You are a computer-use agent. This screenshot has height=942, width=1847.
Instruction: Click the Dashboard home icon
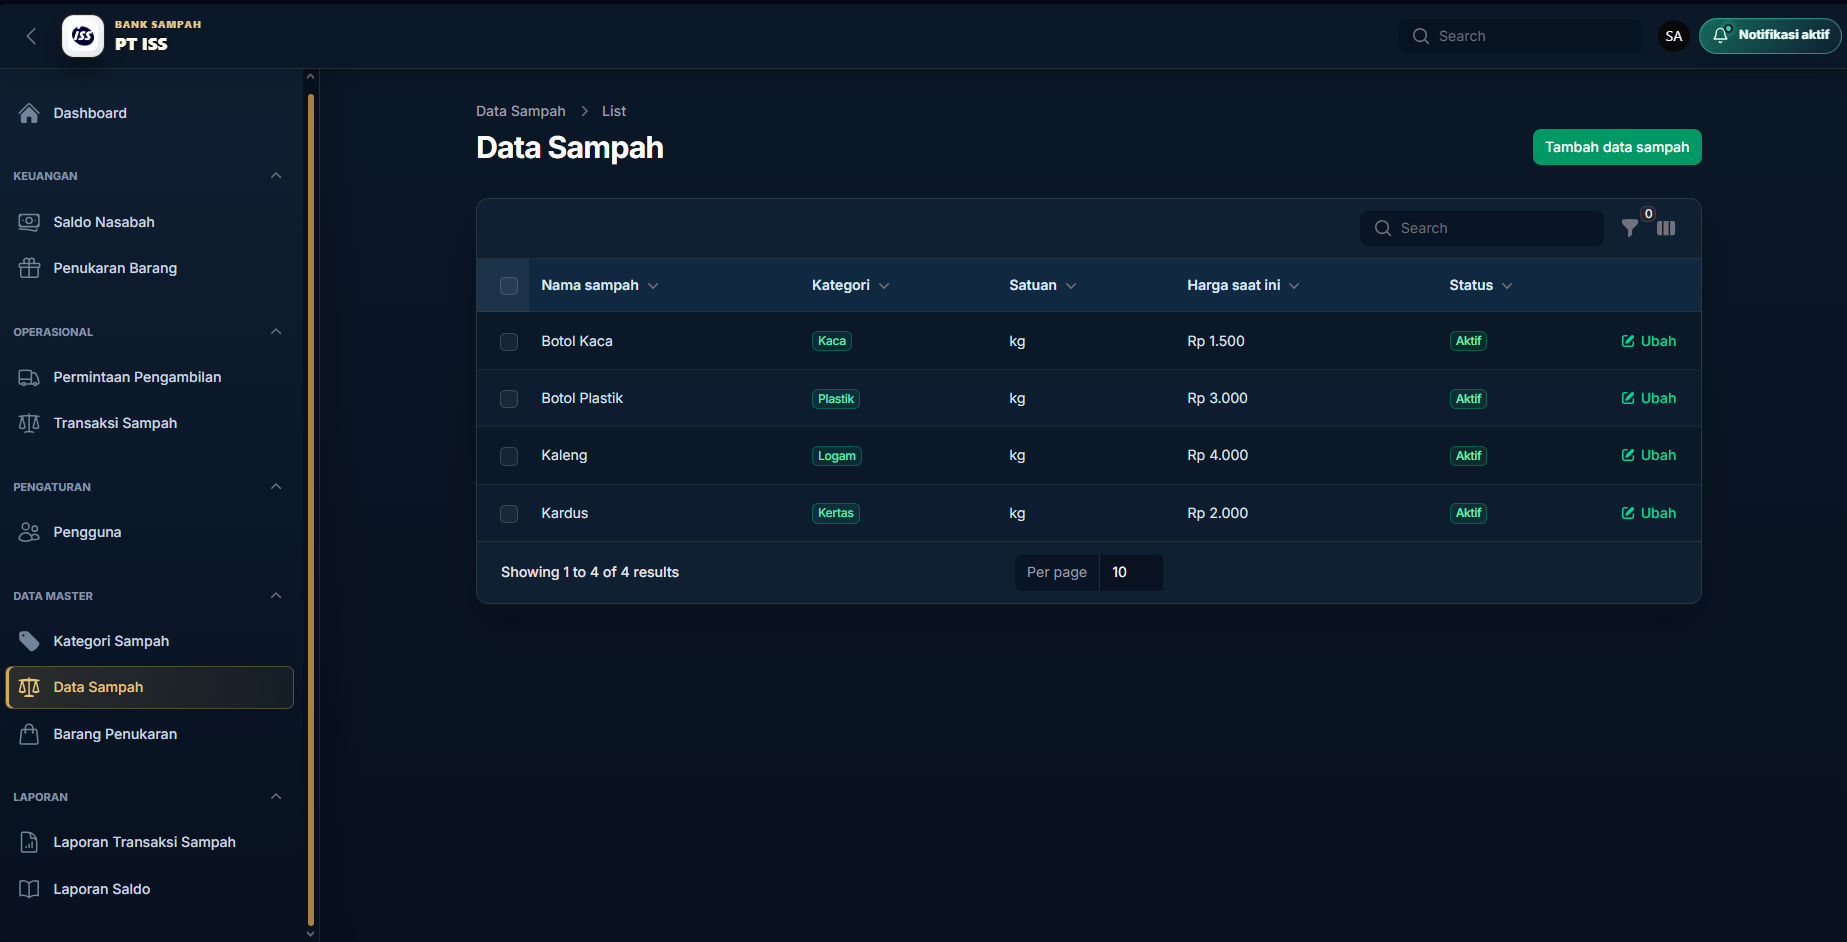click(x=29, y=113)
